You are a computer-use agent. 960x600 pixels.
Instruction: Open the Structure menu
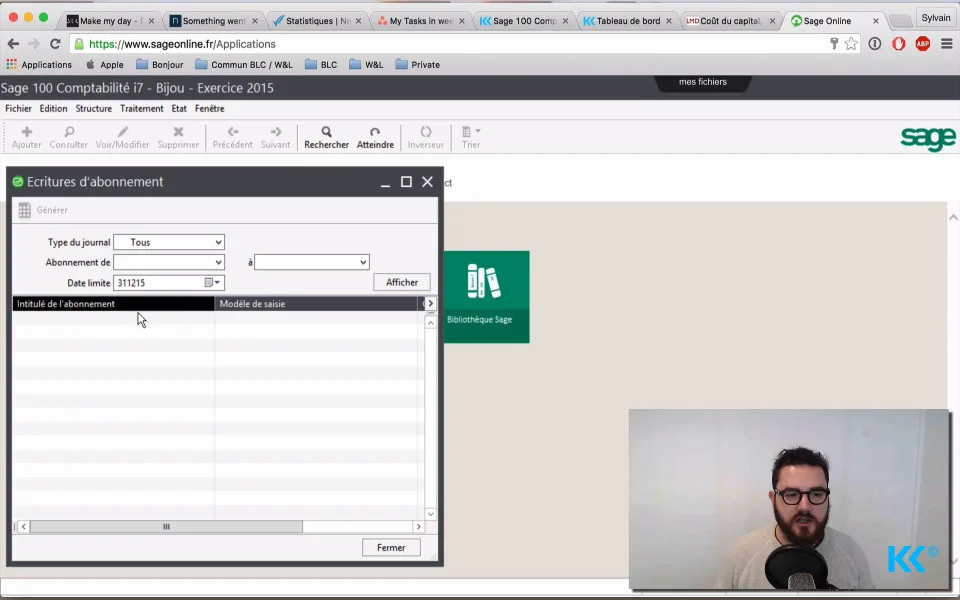click(94, 108)
